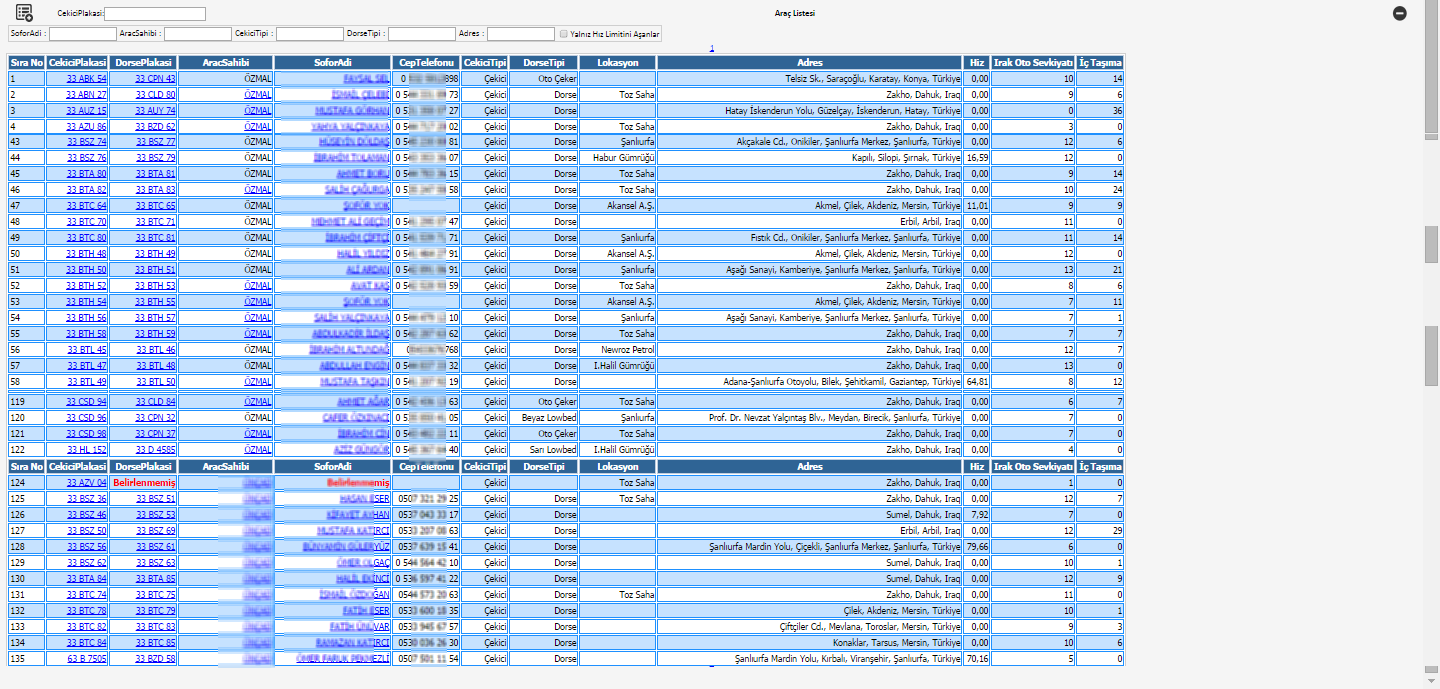Open trailer plate 33 CPN 43

pos(155,78)
